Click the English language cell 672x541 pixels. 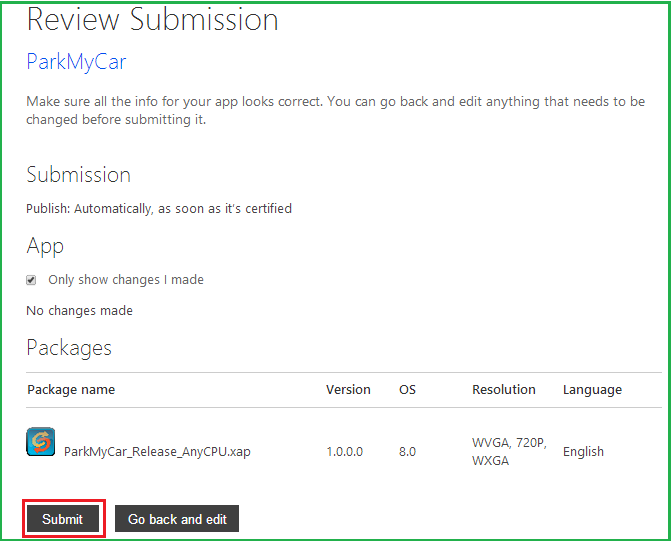click(x=583, y=451)
